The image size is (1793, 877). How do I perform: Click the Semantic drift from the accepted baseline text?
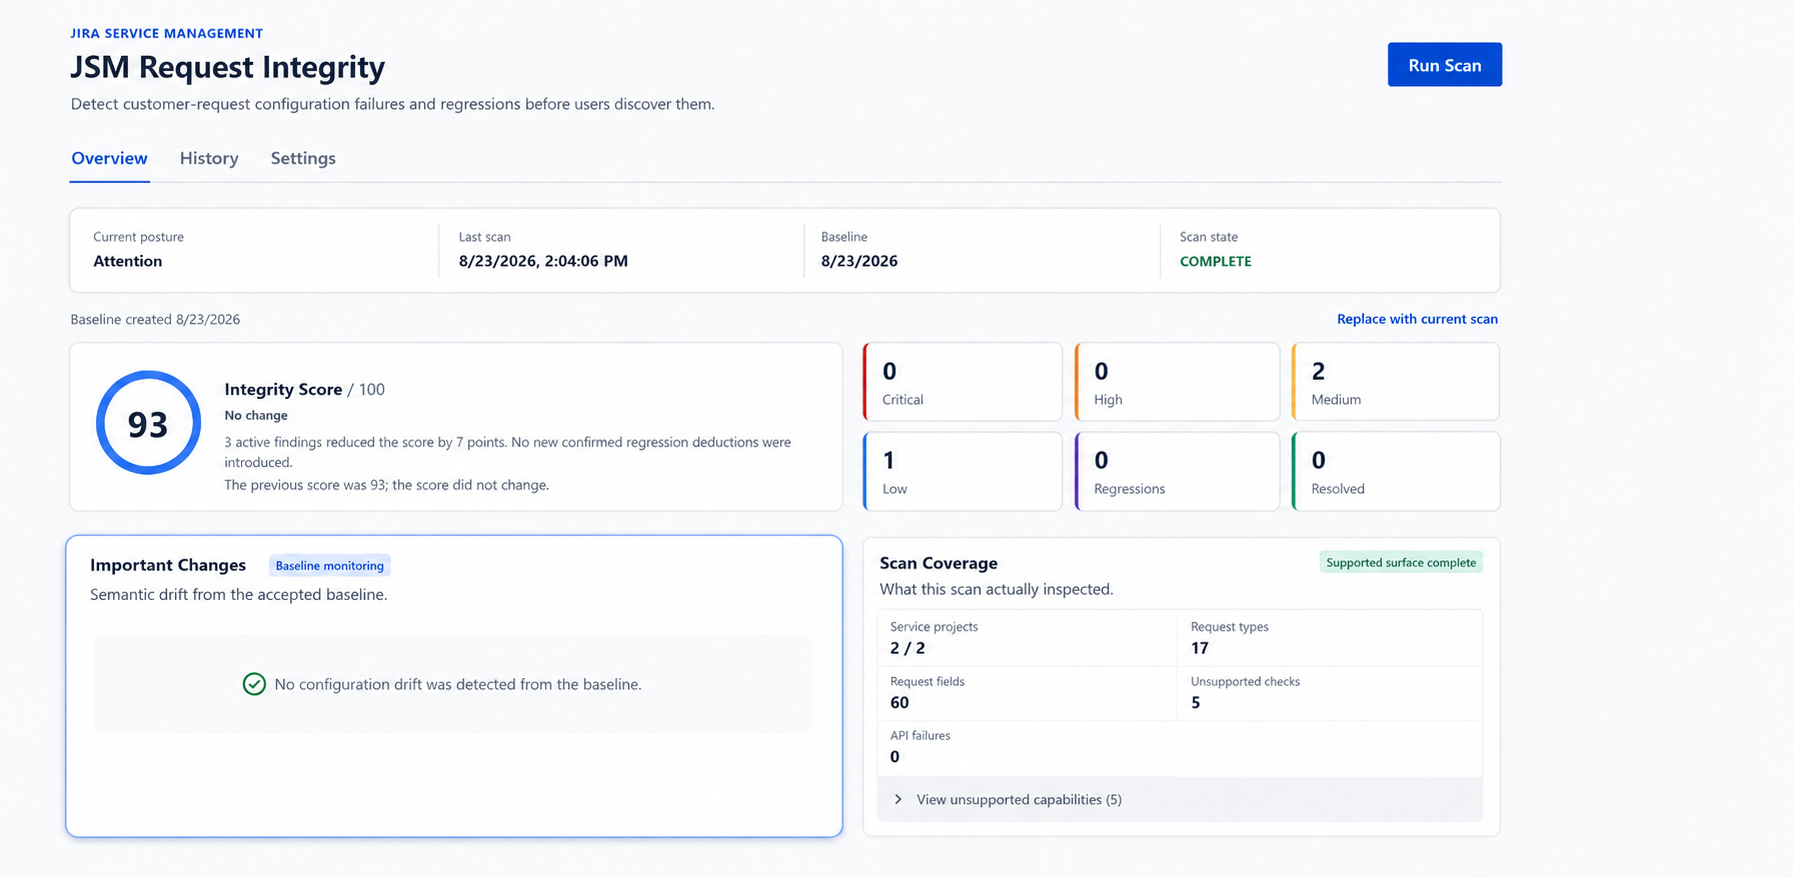click(238, 594)
